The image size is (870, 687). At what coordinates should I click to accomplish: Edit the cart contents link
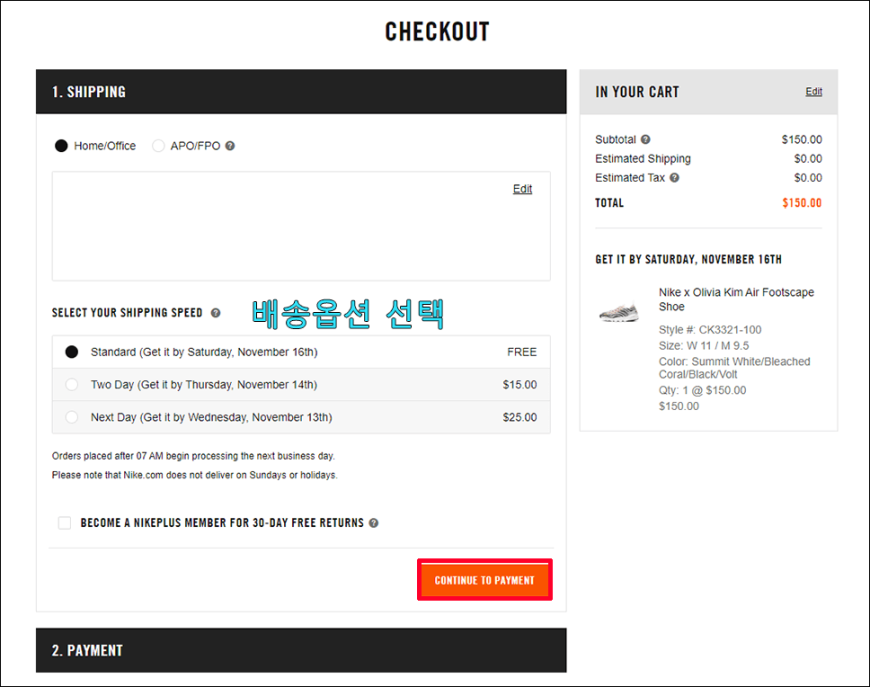click(x=813, y=92)
